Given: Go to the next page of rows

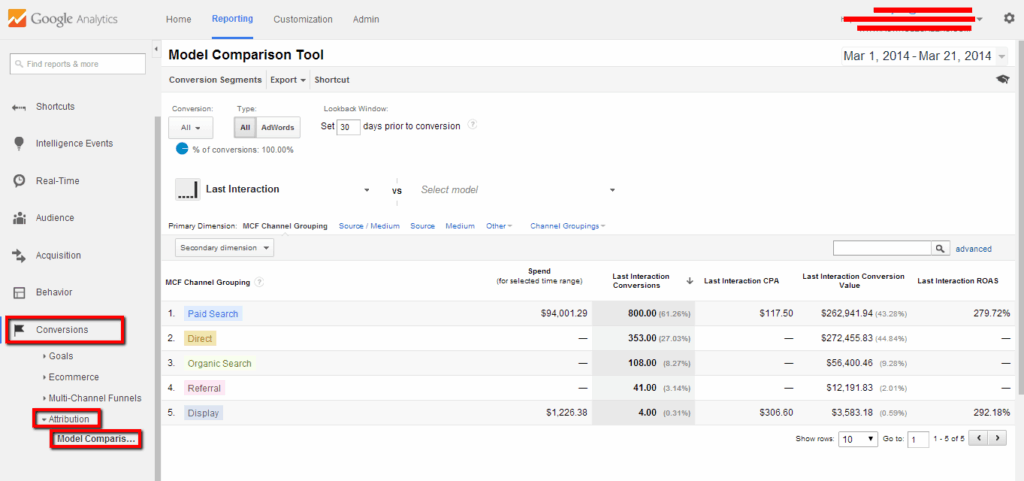Looking at the screenshot, I should [997, 439].
